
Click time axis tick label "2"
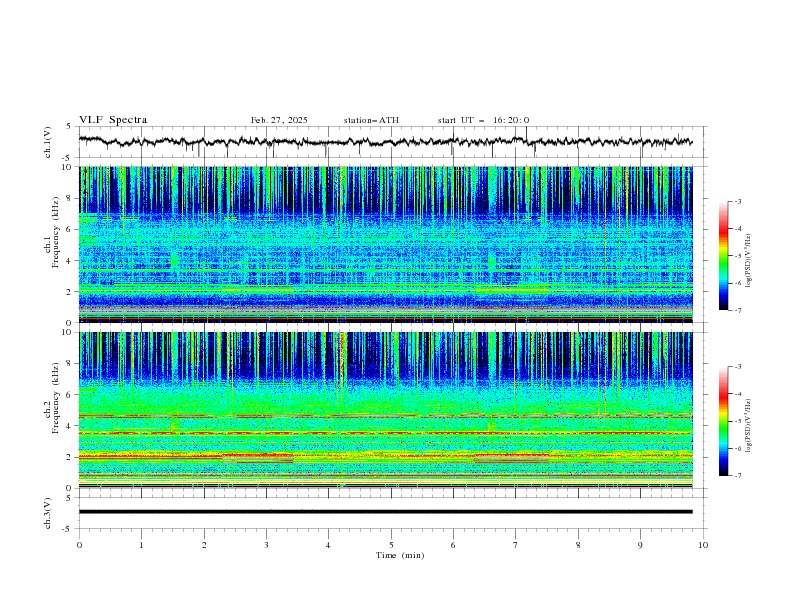point(204,545)
